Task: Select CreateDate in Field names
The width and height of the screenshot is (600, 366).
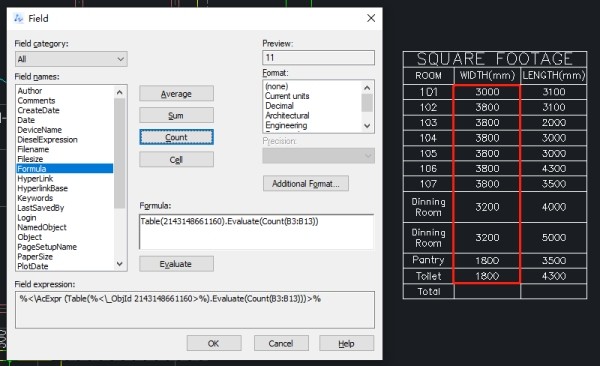Action: coord(38,110)
